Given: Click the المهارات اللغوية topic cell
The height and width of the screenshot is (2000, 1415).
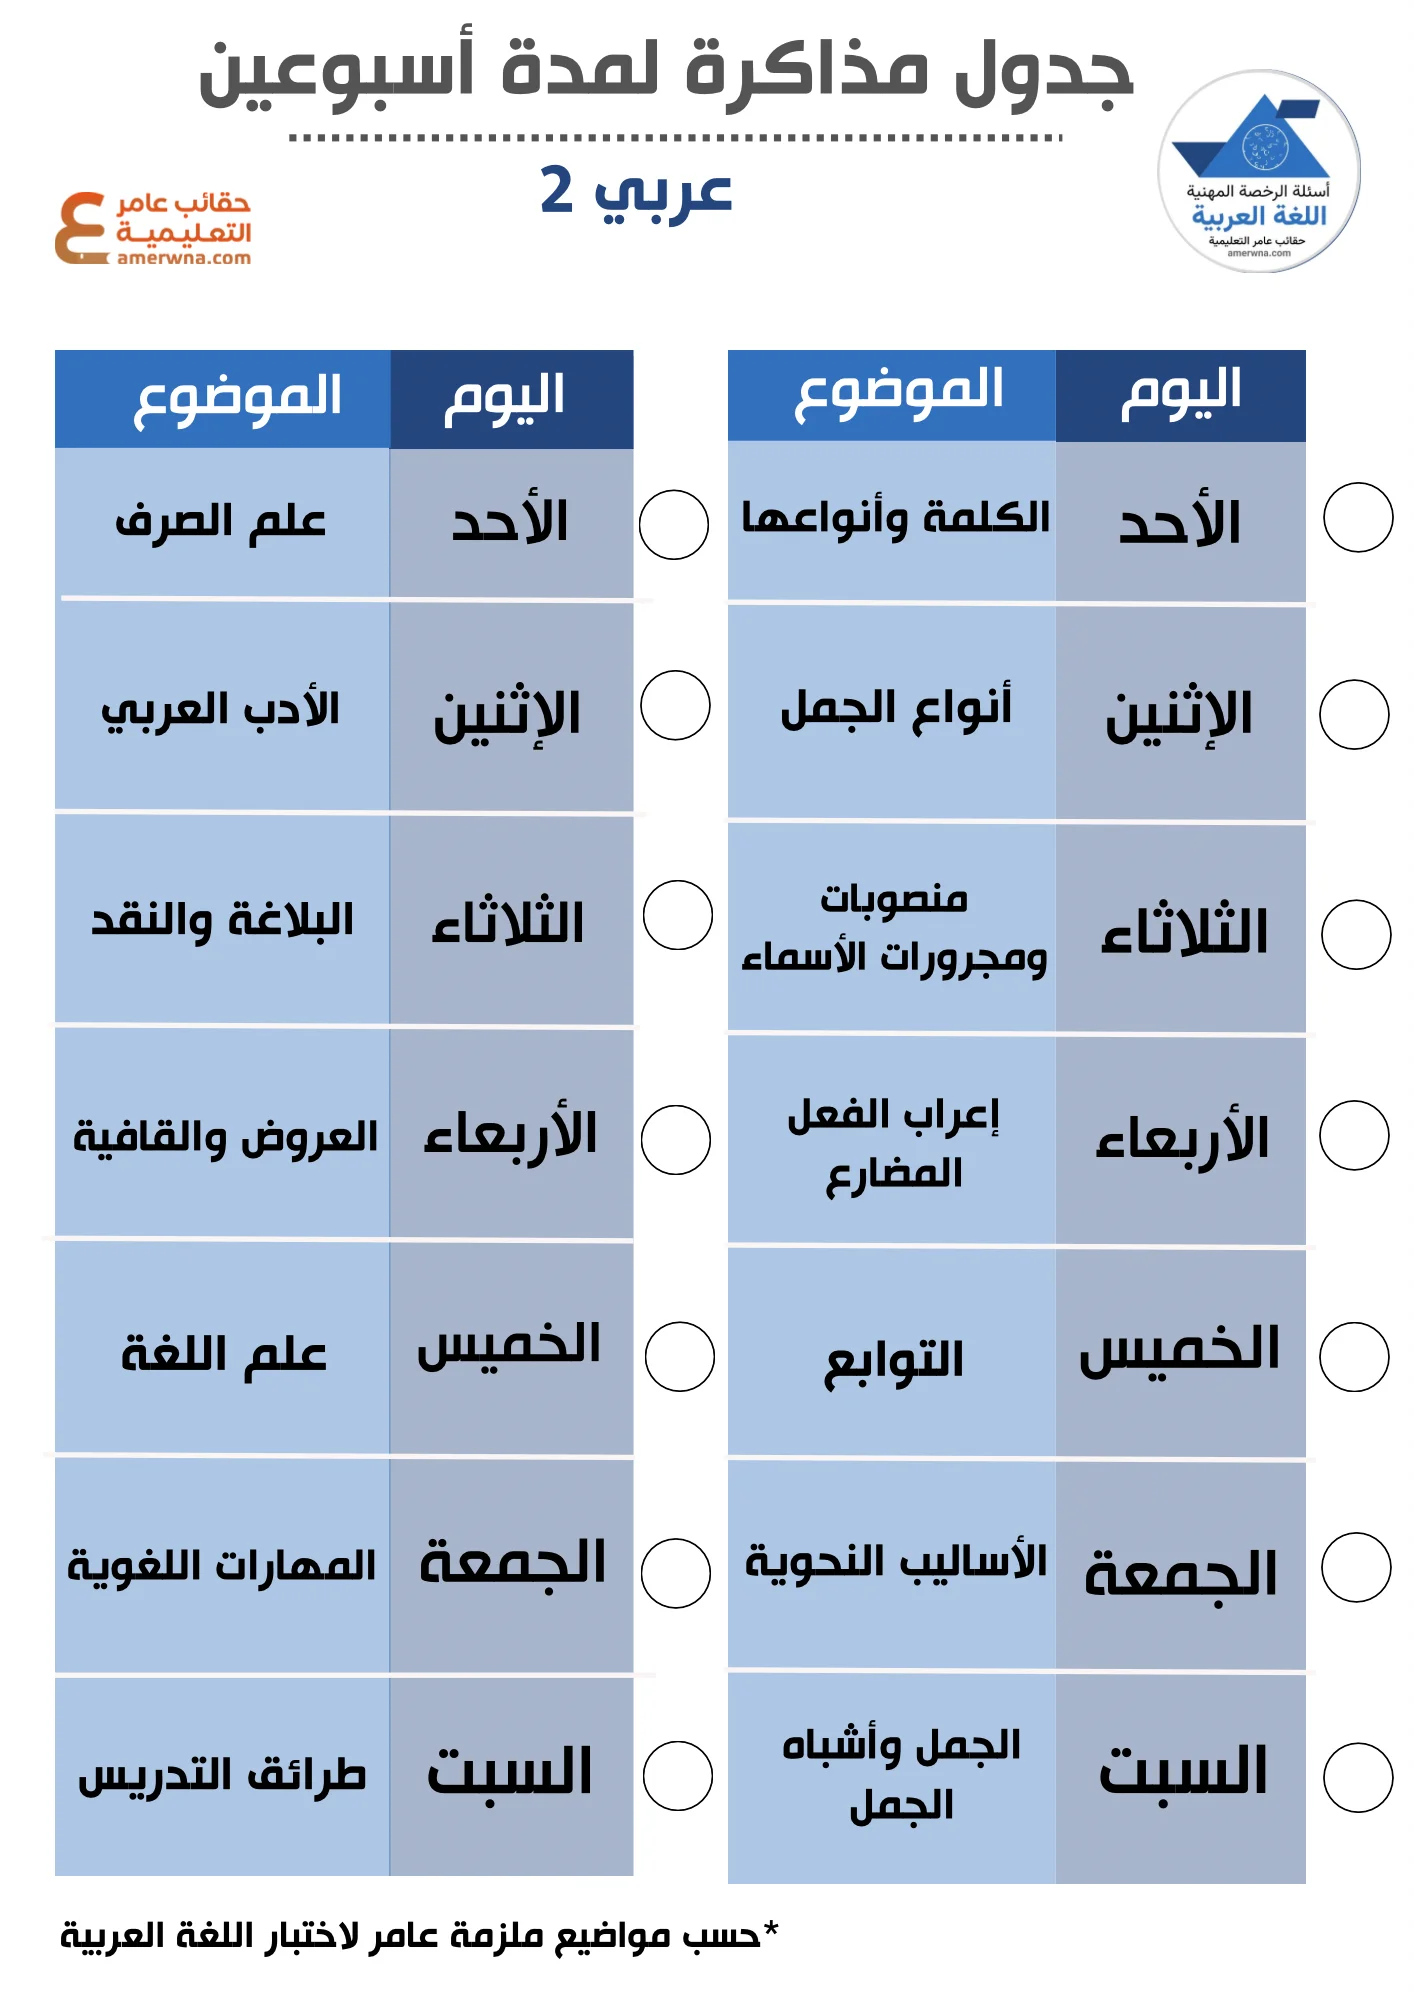Looking at the screenshot, I should pos(222,1565).
